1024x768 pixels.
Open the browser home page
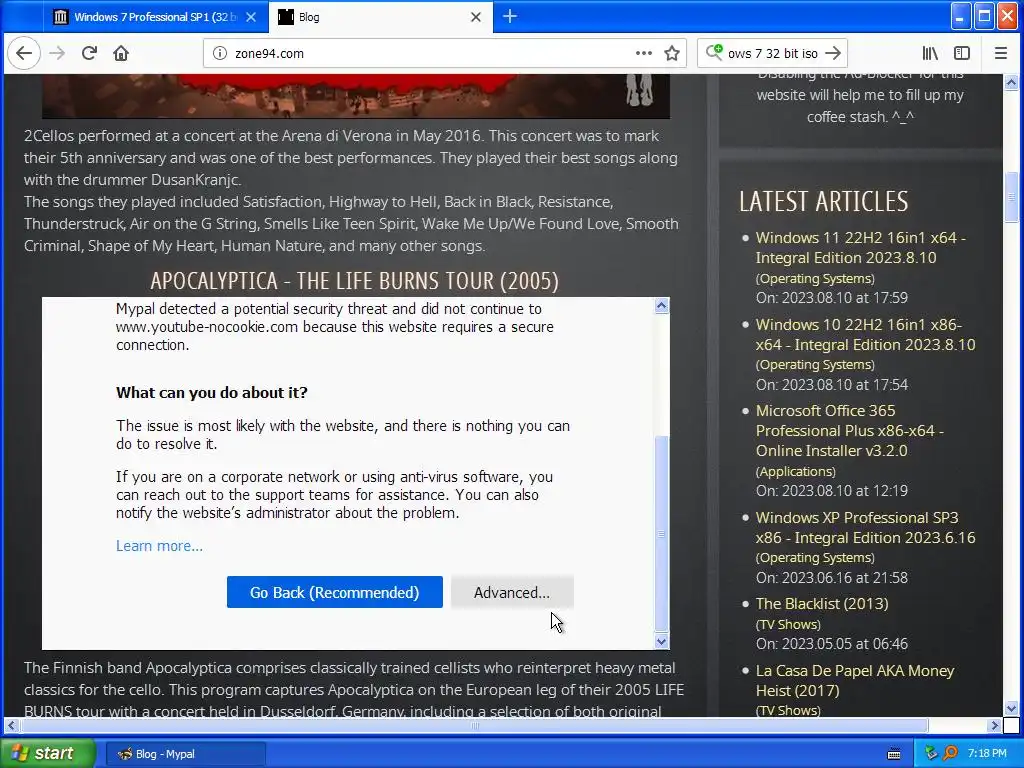pyautogui.click(x=121, y=53)
